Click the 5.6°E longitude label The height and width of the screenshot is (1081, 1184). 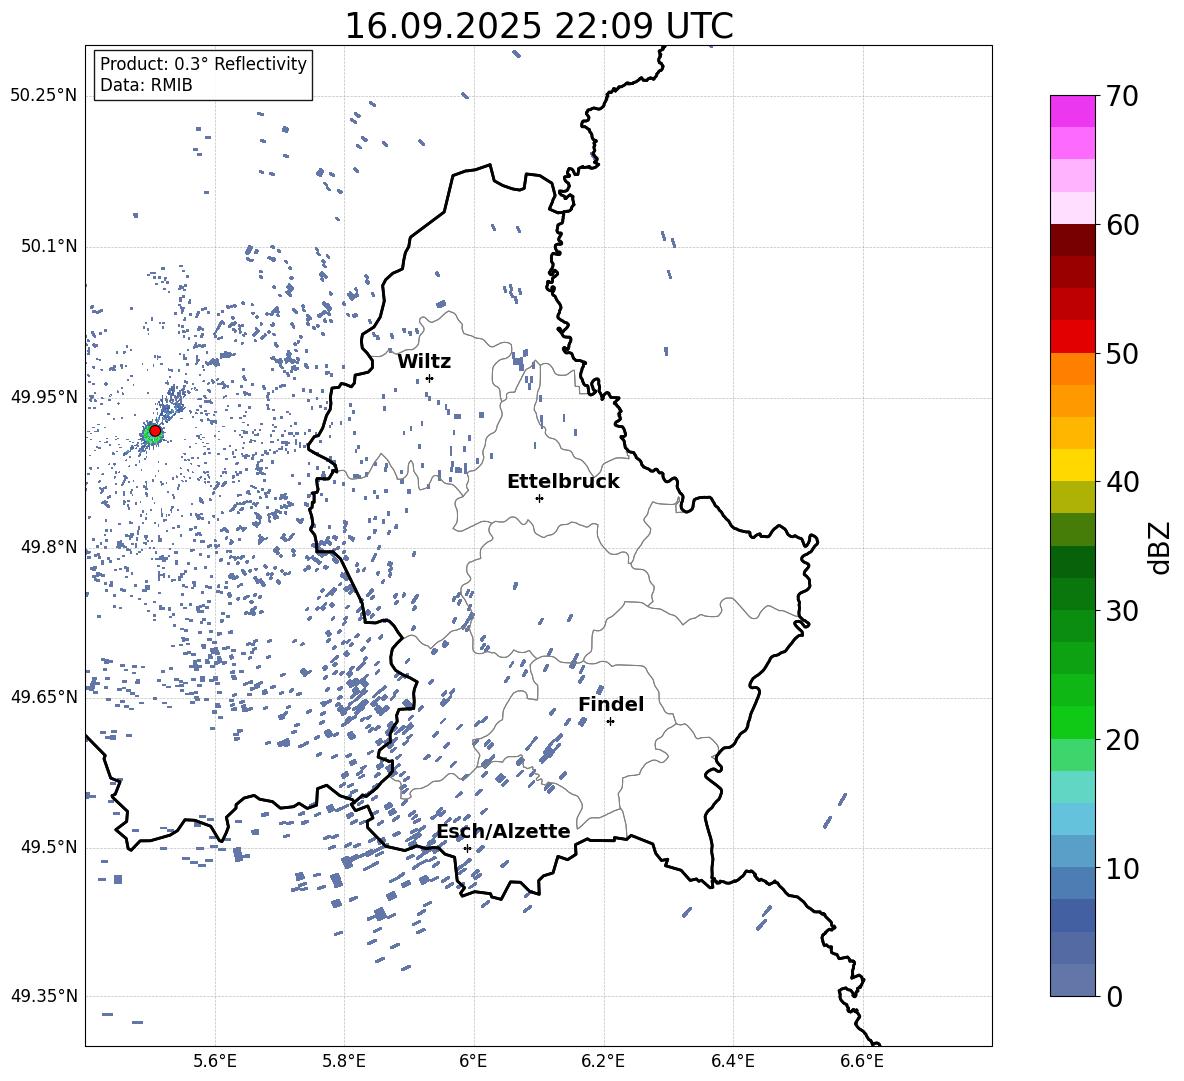tap(215, 1061)
